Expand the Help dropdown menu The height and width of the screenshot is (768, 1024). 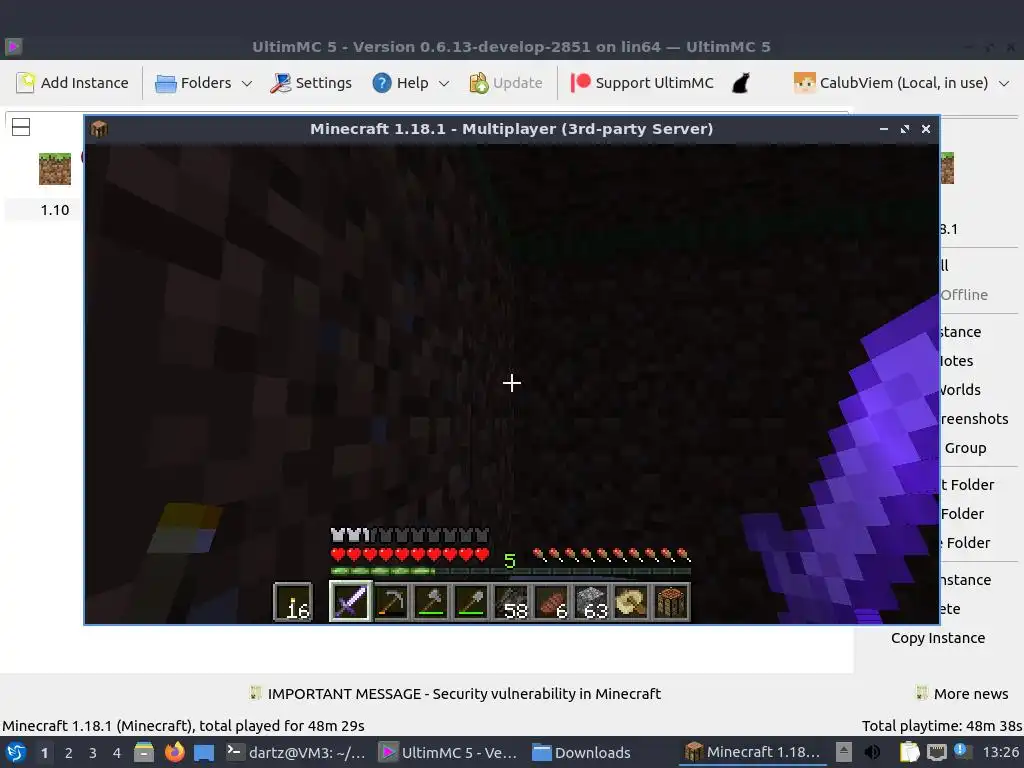click(x=411, y=83)
